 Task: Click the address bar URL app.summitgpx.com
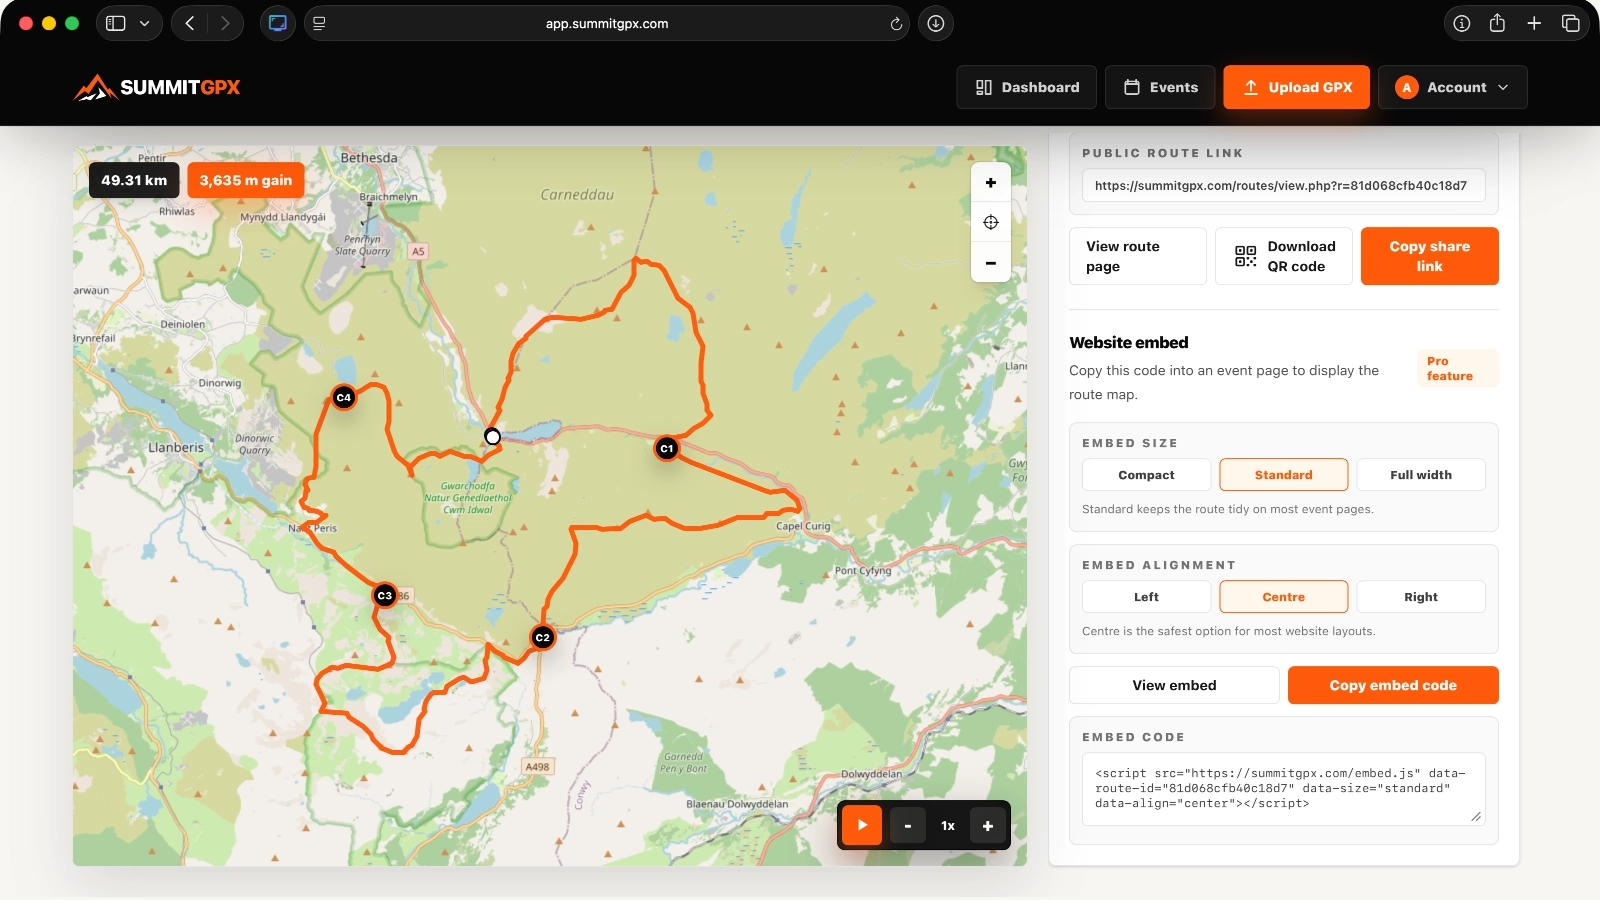pos(607,23)
